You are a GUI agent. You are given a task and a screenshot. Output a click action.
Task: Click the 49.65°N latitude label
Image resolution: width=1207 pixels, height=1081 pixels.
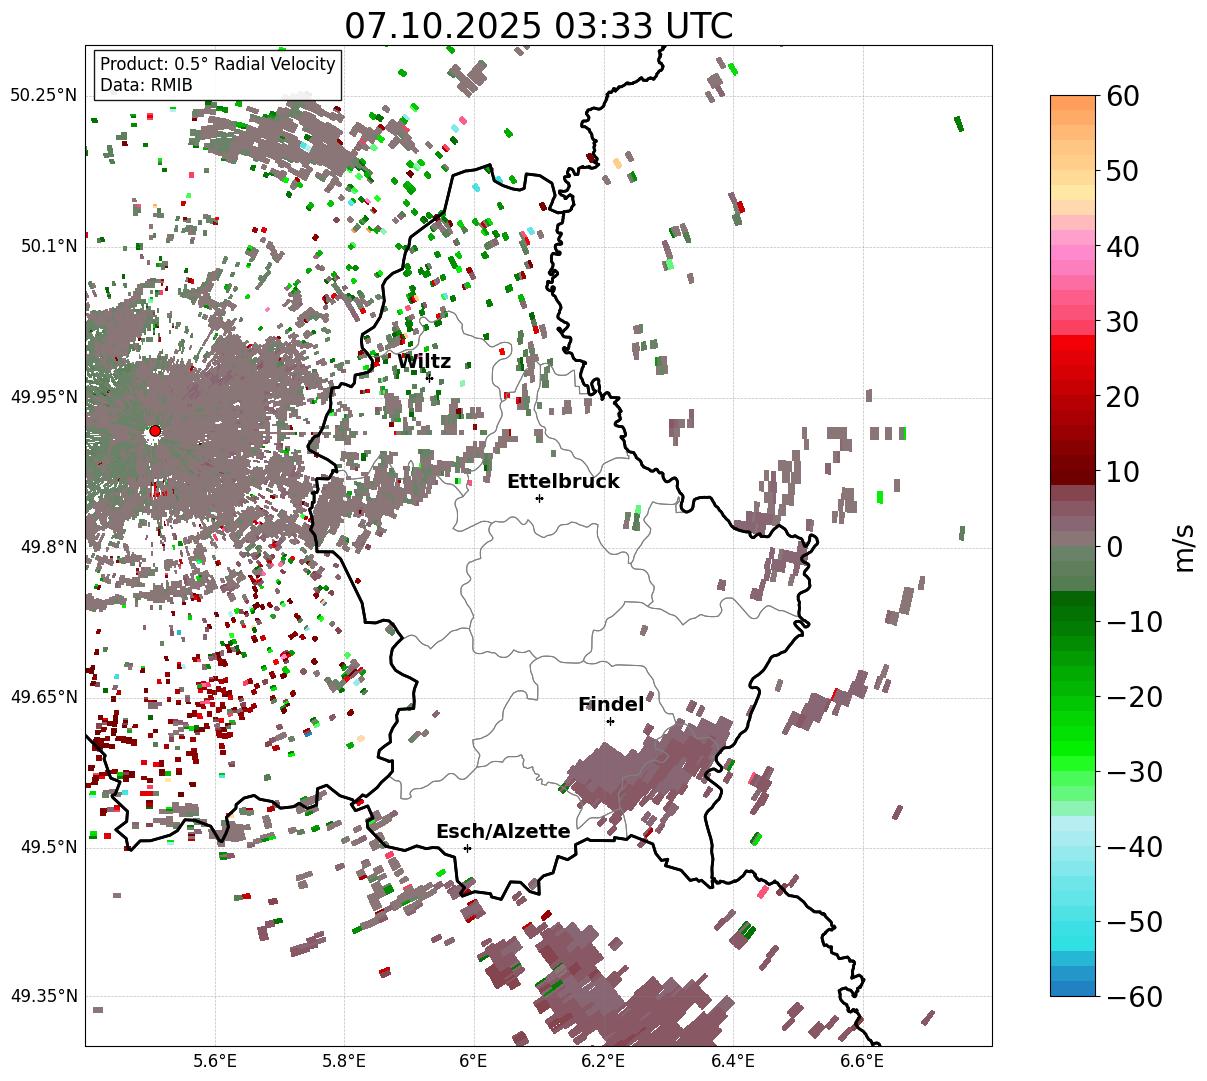pos(43,697)
